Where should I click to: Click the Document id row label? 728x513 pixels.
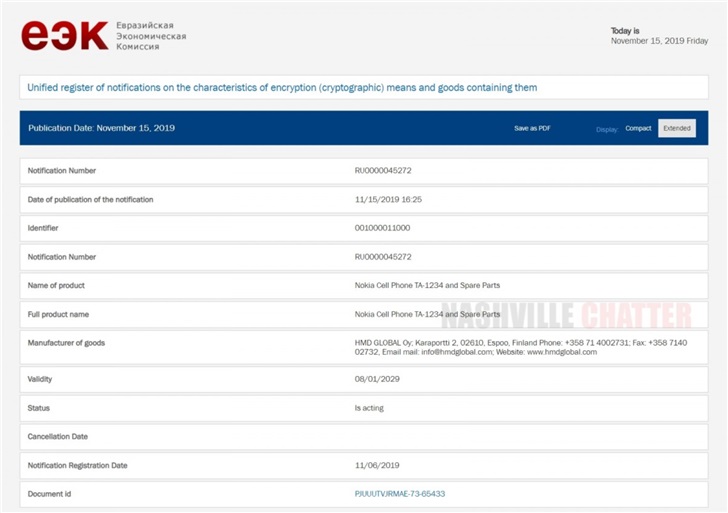(51, 494)
